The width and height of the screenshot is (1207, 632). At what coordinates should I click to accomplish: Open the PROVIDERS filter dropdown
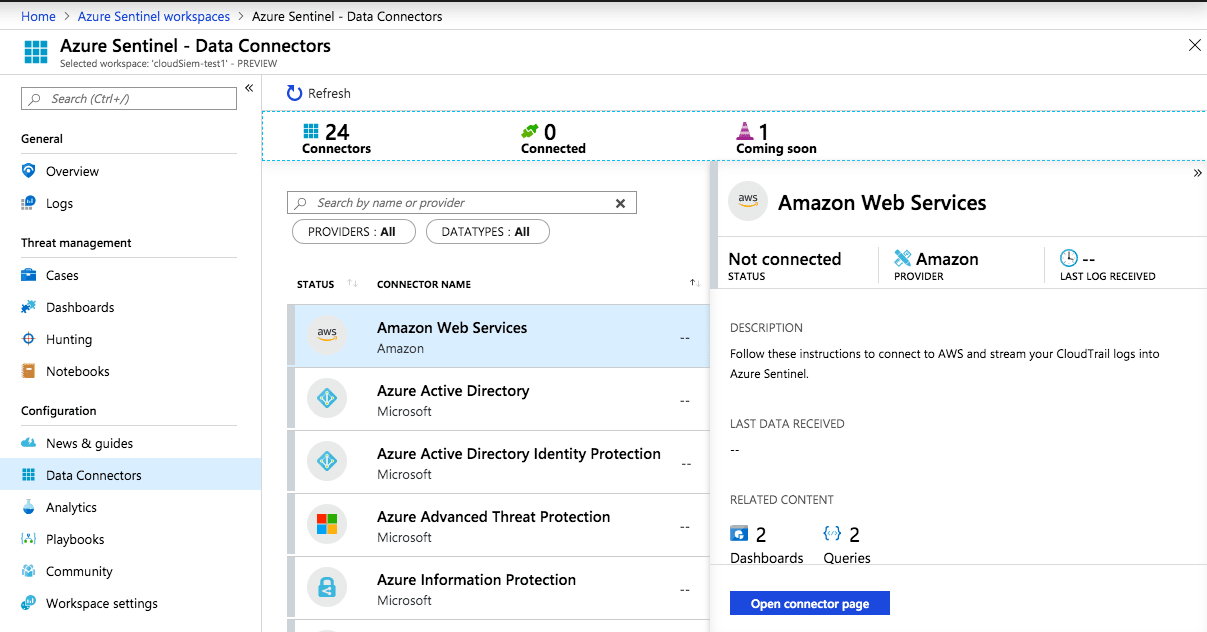coord(351,232)
